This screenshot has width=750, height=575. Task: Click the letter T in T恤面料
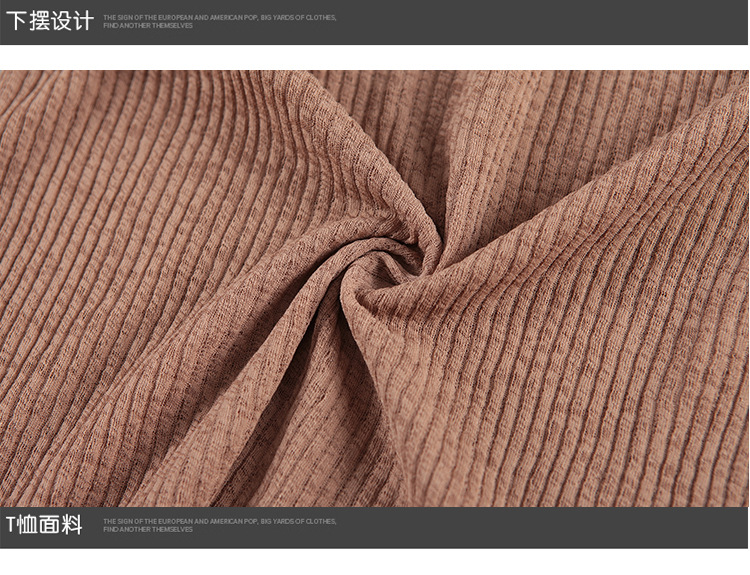pos(11,525)
